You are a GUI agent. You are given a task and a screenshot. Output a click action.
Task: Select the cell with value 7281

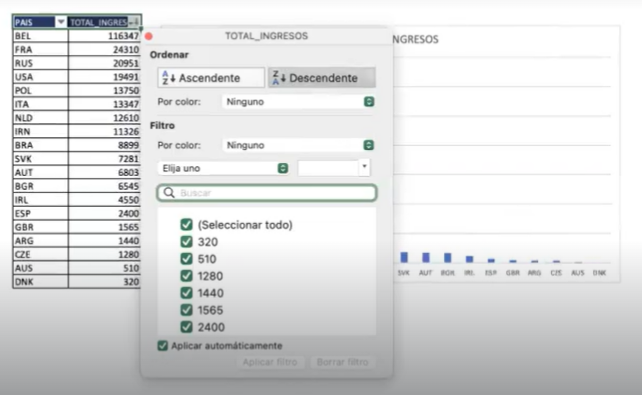point(104,159)
